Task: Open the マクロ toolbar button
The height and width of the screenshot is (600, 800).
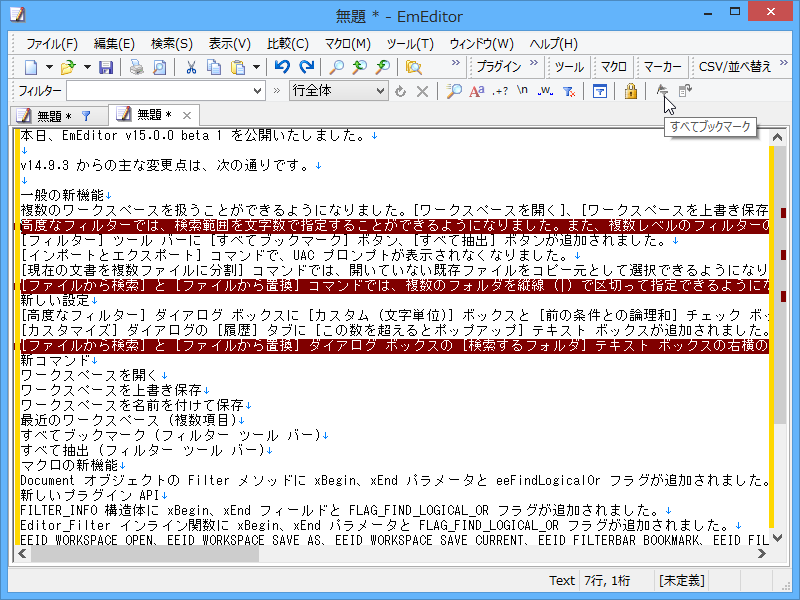Action: click(x=613, y=67)
